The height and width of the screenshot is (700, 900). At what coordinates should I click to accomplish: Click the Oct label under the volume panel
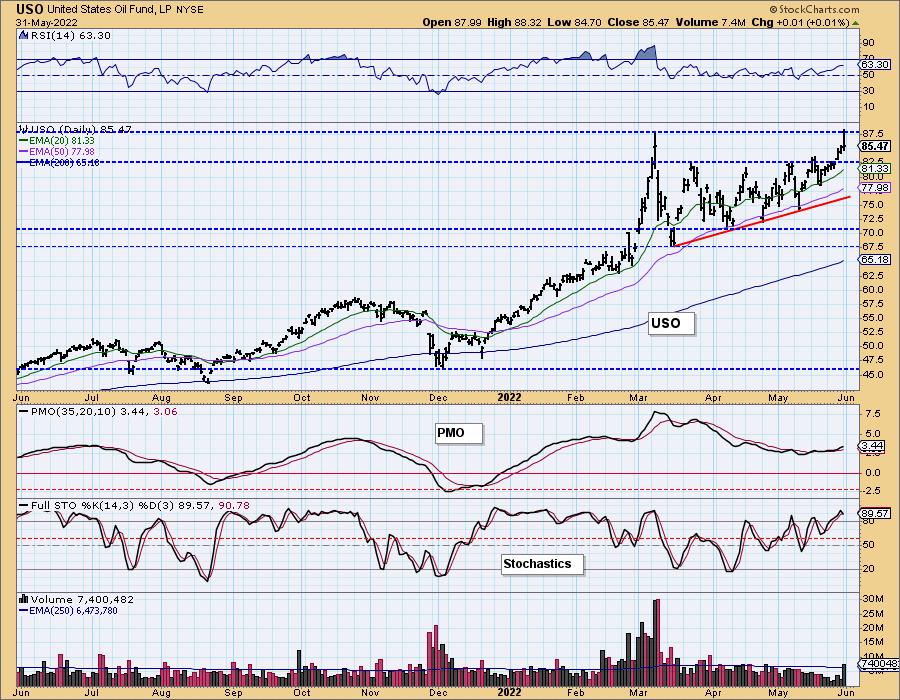tap(301, 693)
